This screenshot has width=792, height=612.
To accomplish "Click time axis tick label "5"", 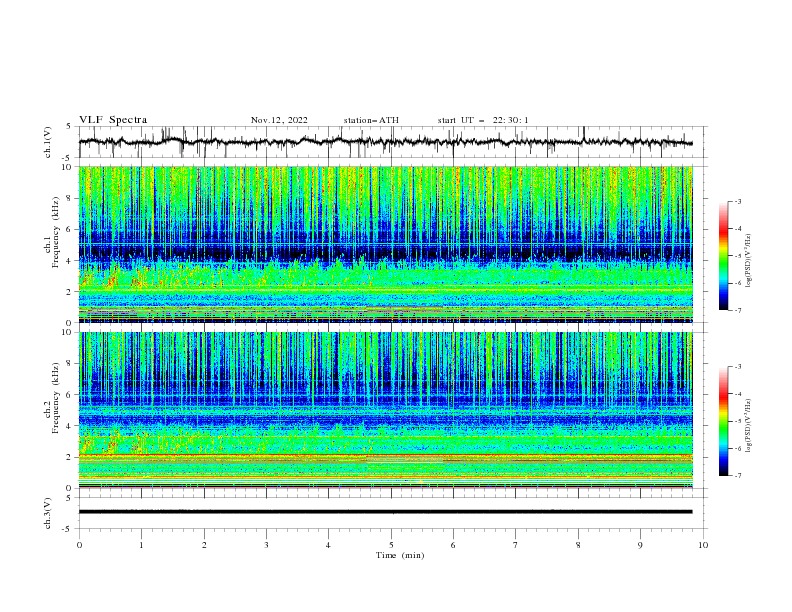I will point(391,545).
